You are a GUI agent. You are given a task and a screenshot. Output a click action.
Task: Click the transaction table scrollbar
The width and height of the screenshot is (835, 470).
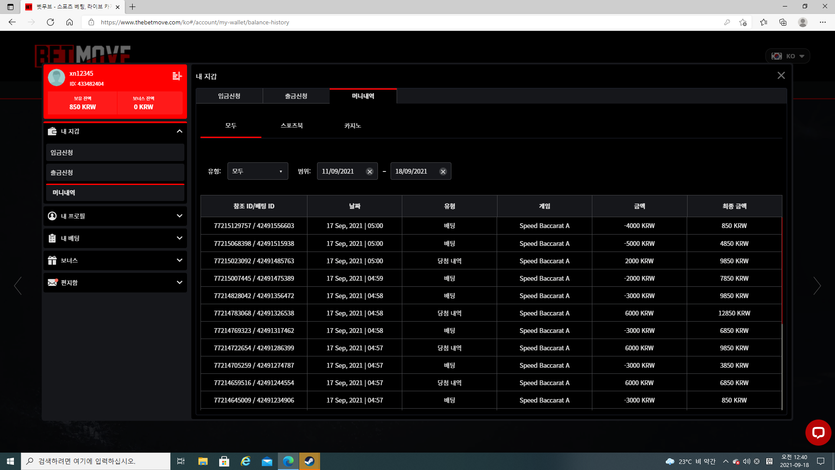point(782,270)
